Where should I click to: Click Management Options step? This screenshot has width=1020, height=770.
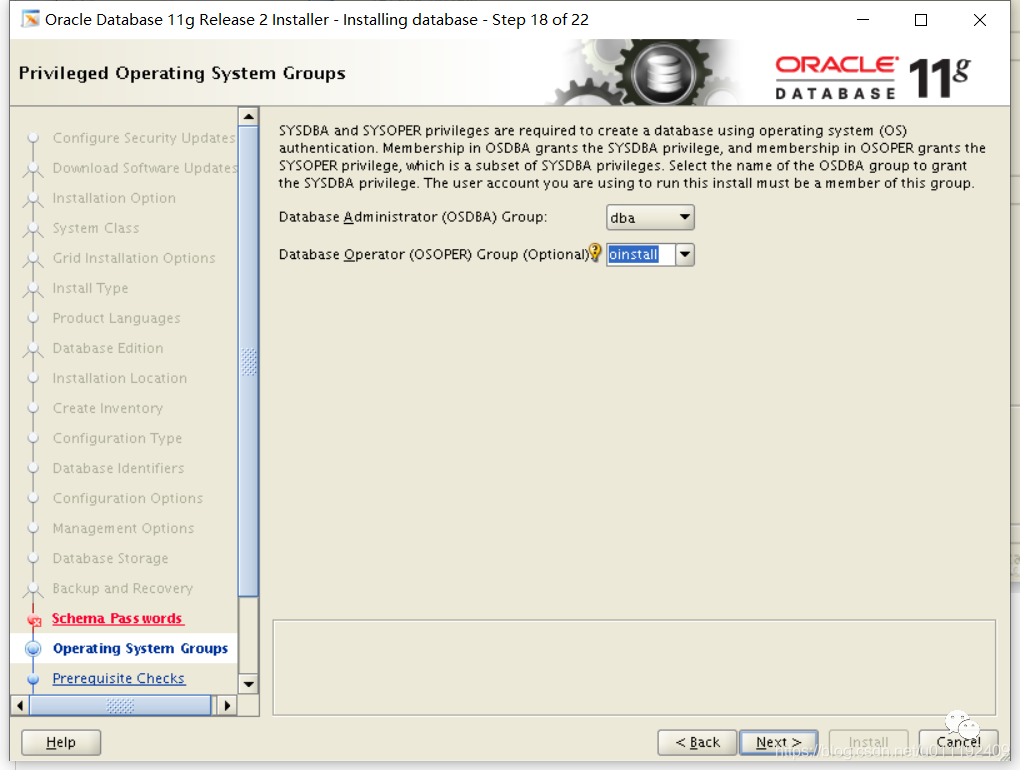coord(123,528)
